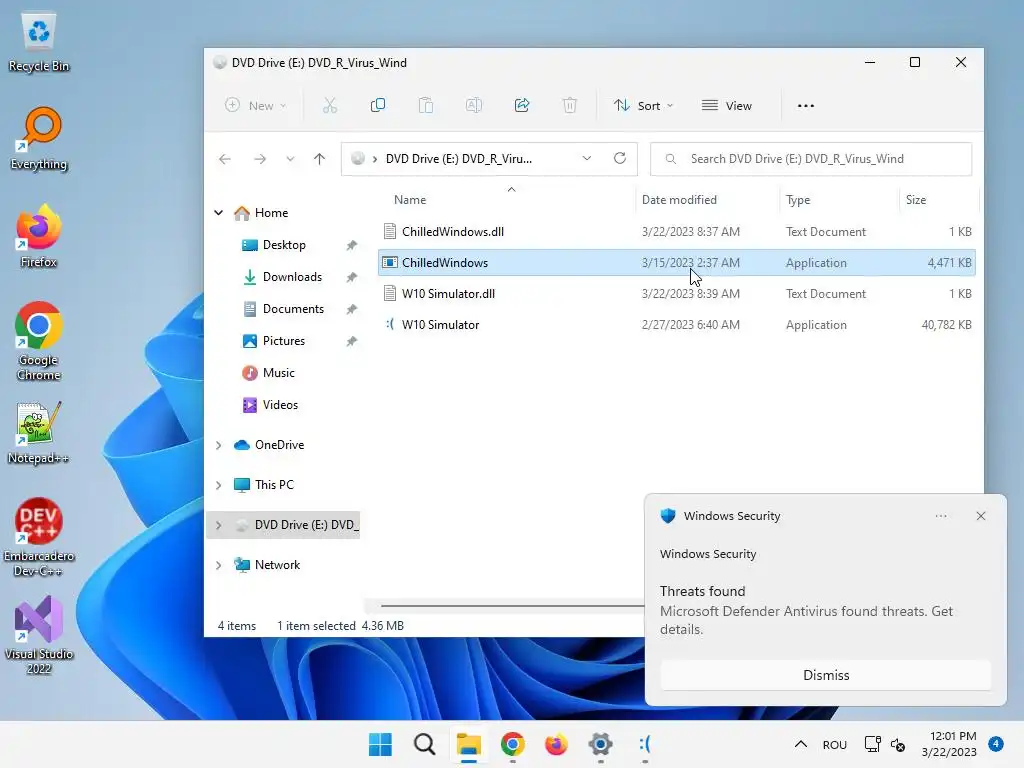Viewport: 1024px width, 768px height.
Task: Select Music in navigation pane
Action: tap(278, 373)
